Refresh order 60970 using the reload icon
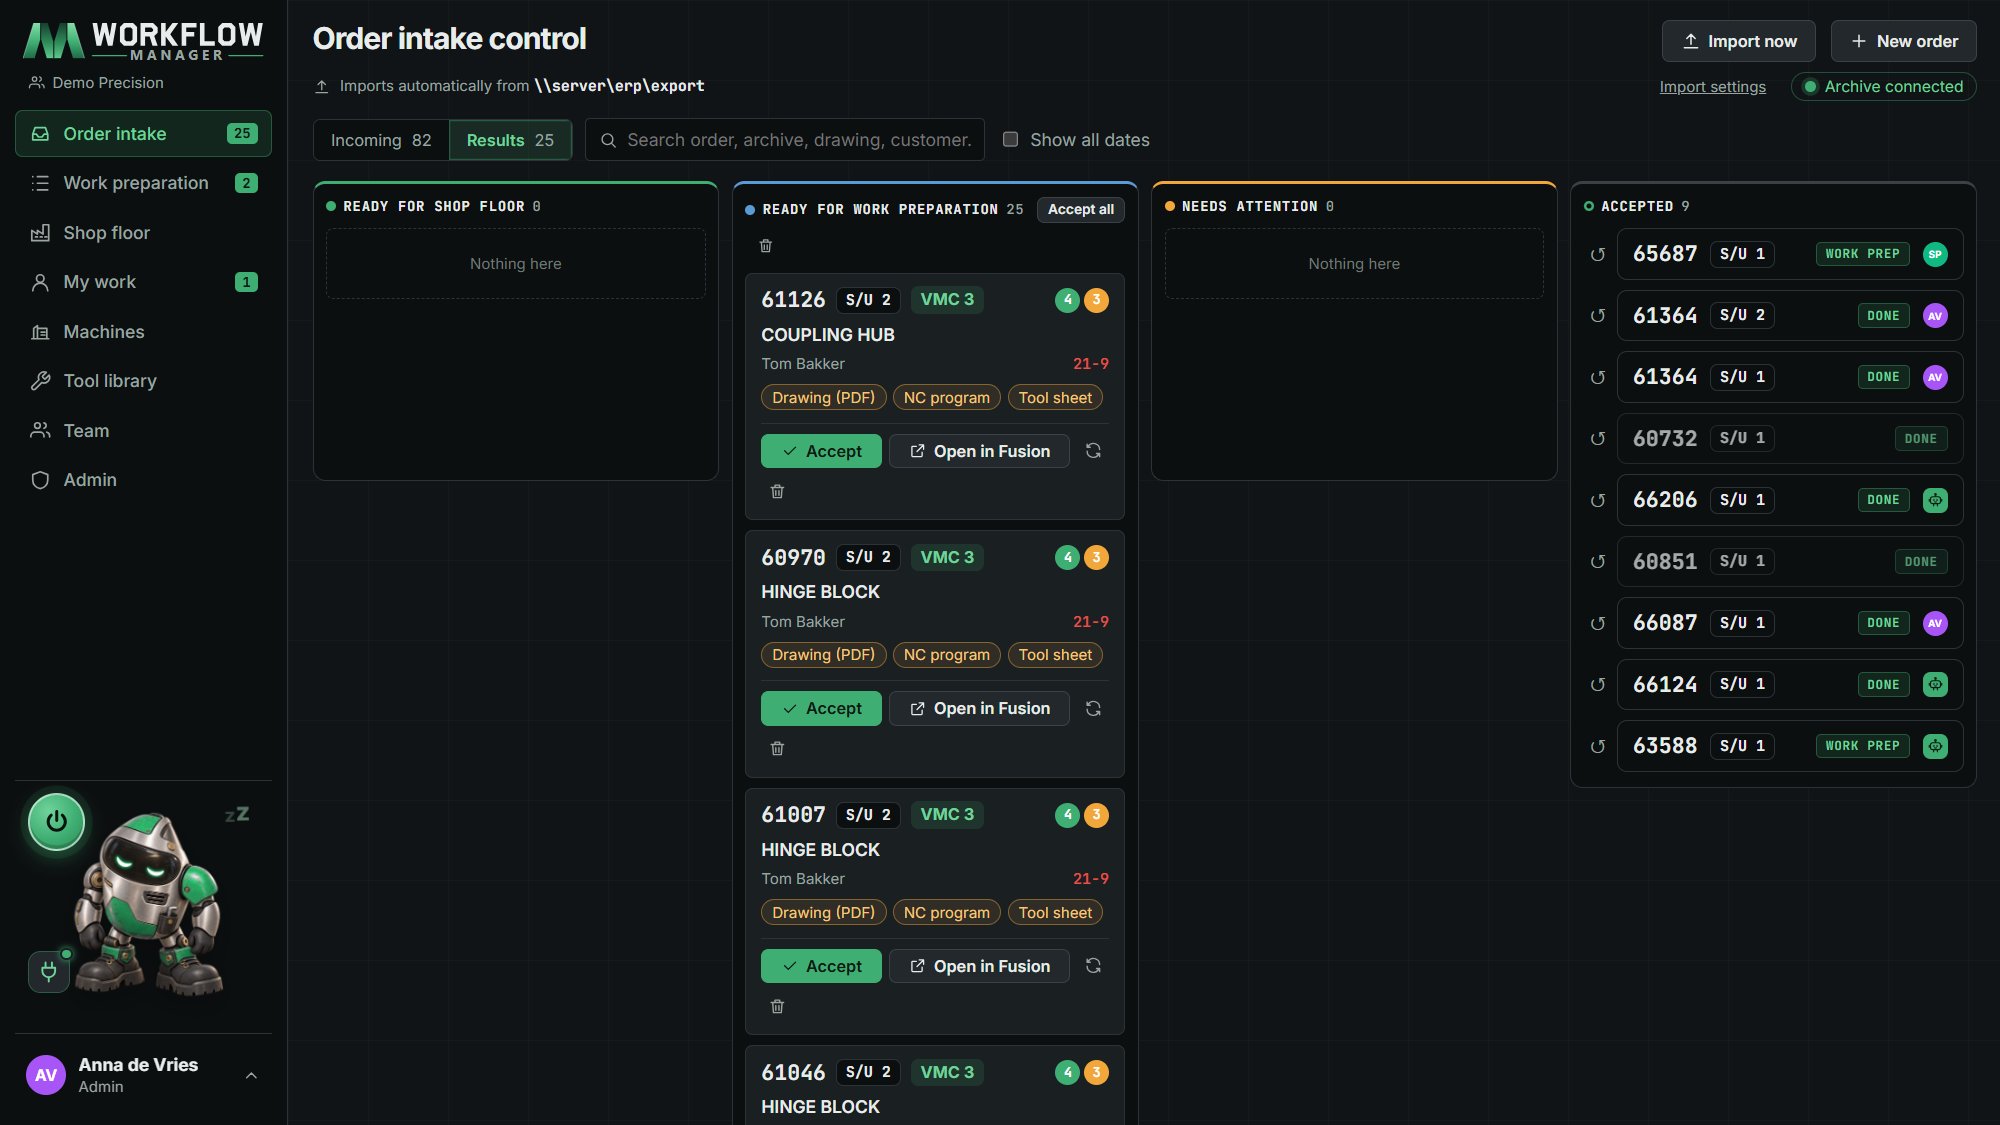2000x1125 pixels. click(1093, 708)
